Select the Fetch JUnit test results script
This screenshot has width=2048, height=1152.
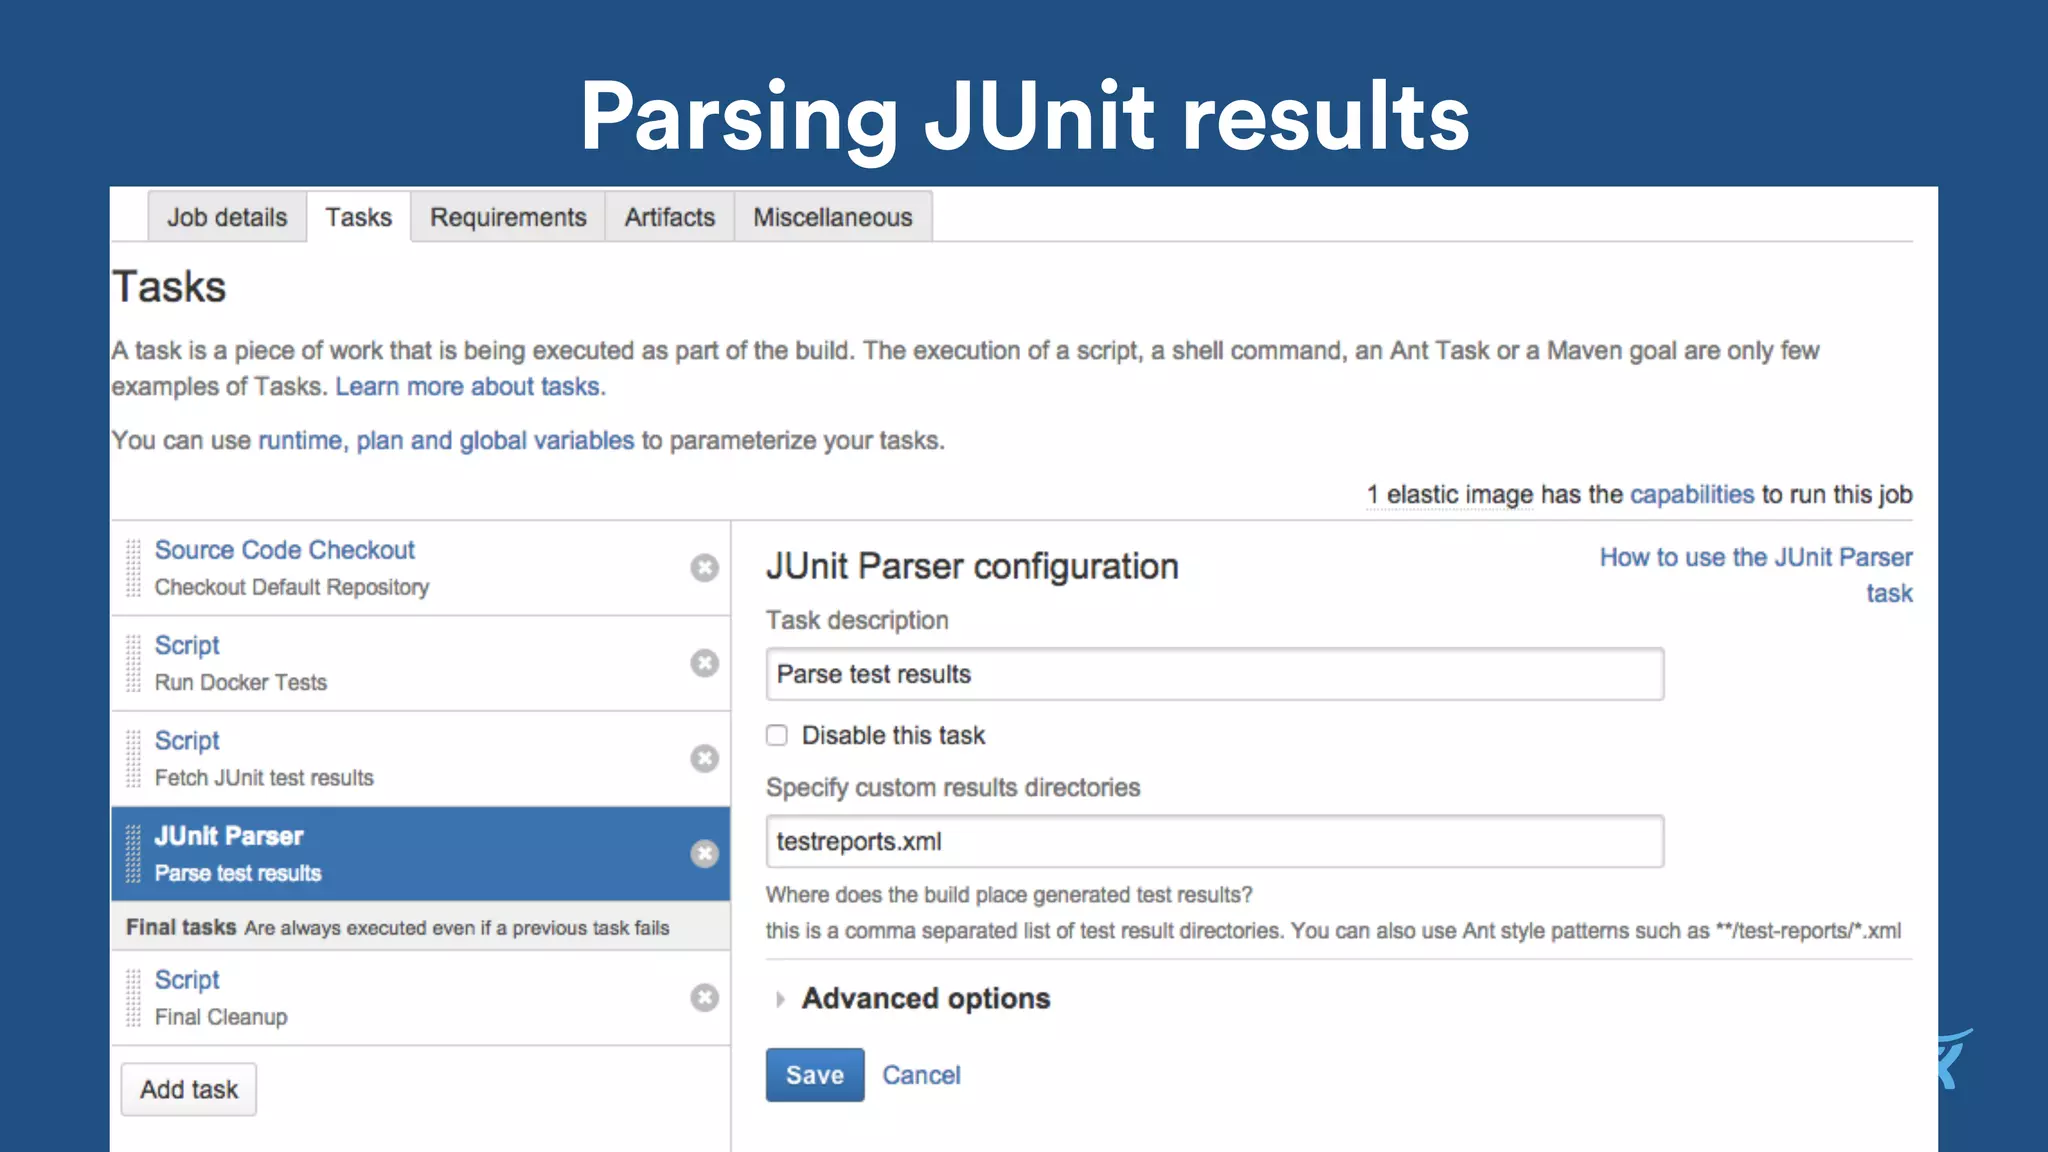pyautogui.click(x=420, y=758)
